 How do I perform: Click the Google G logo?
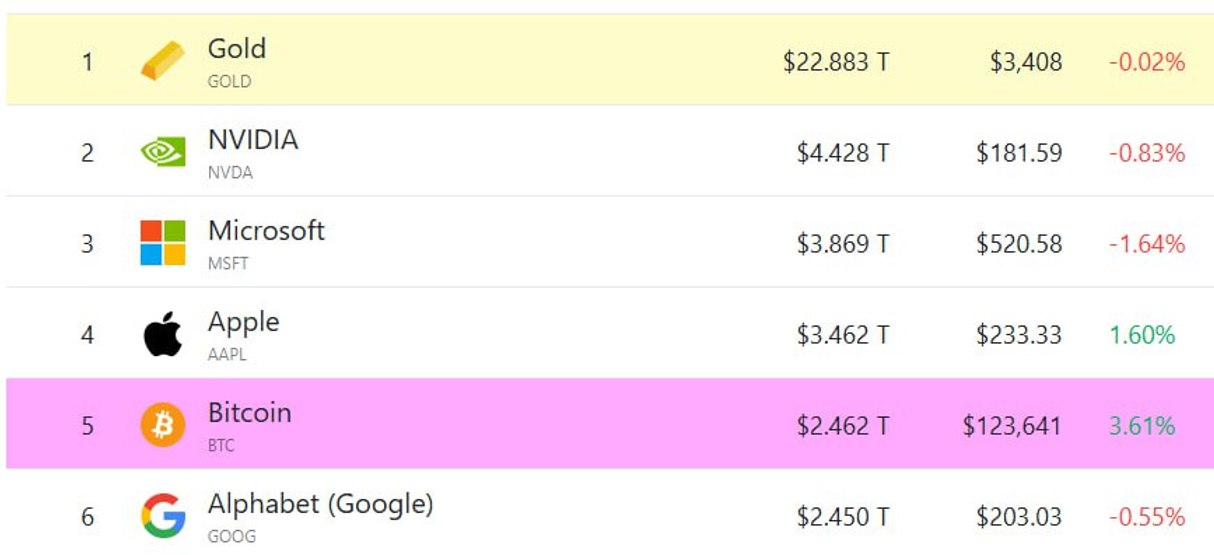162,516
